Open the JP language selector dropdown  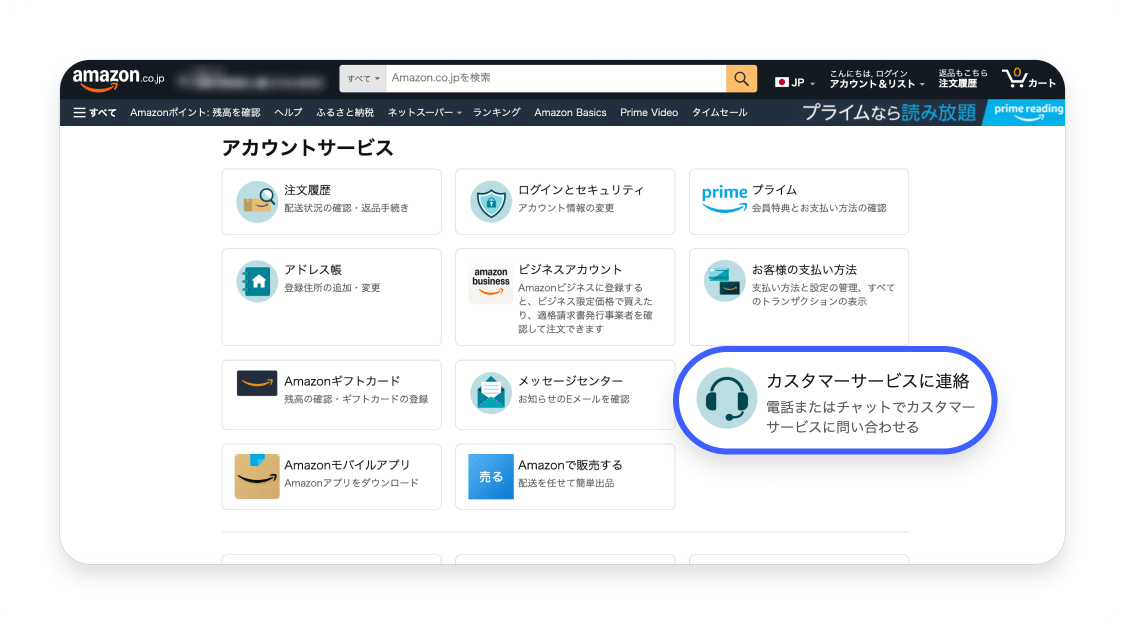point(795,82)
